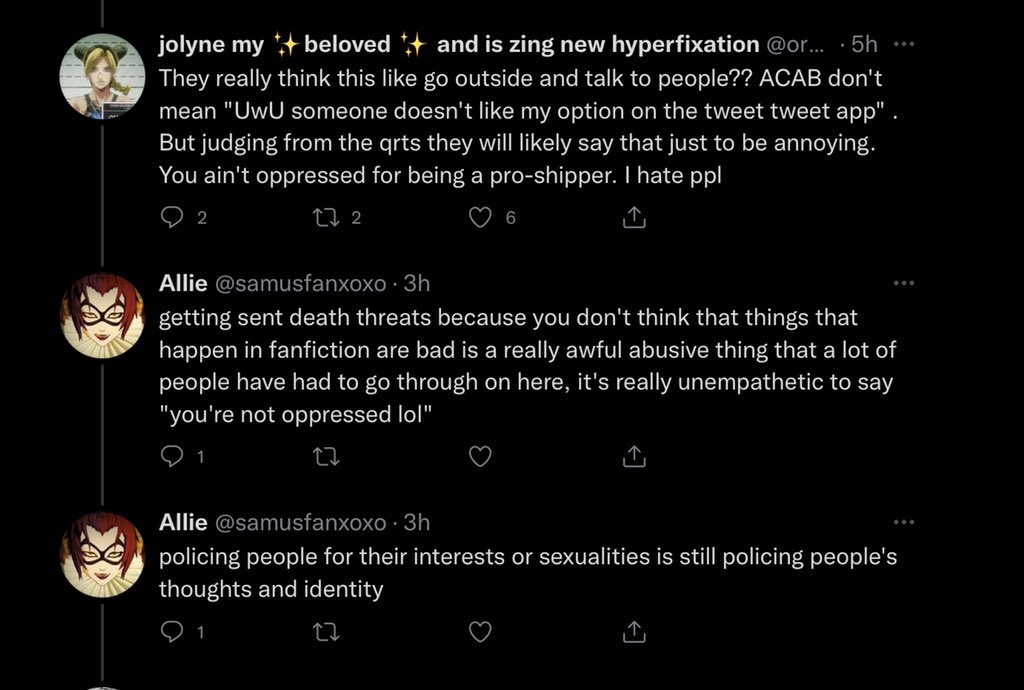Screen dimensions: 1024x690
Task: Open Allie's avatar on death threats tweet
Action: coord(103,314)
